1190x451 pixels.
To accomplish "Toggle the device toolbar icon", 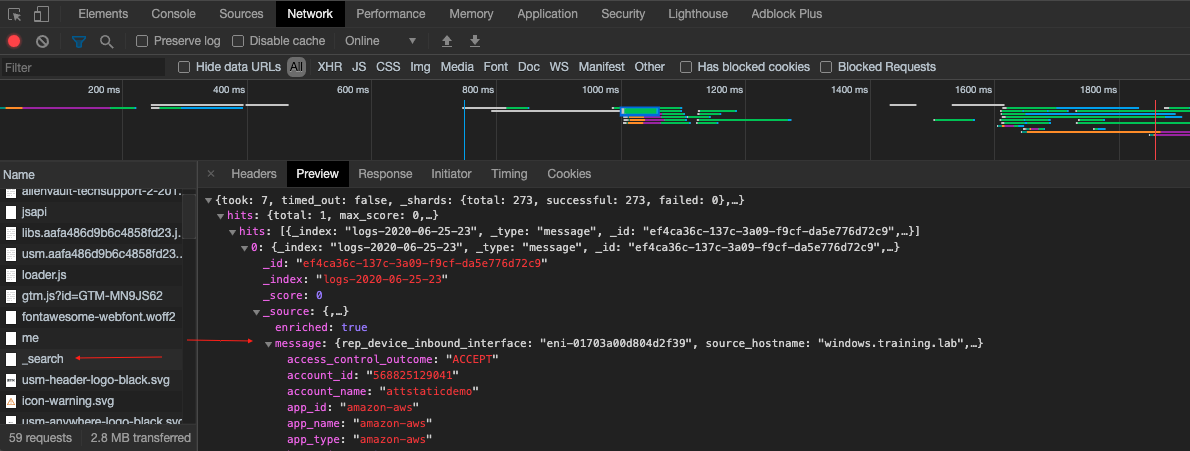I will point(42,14).
